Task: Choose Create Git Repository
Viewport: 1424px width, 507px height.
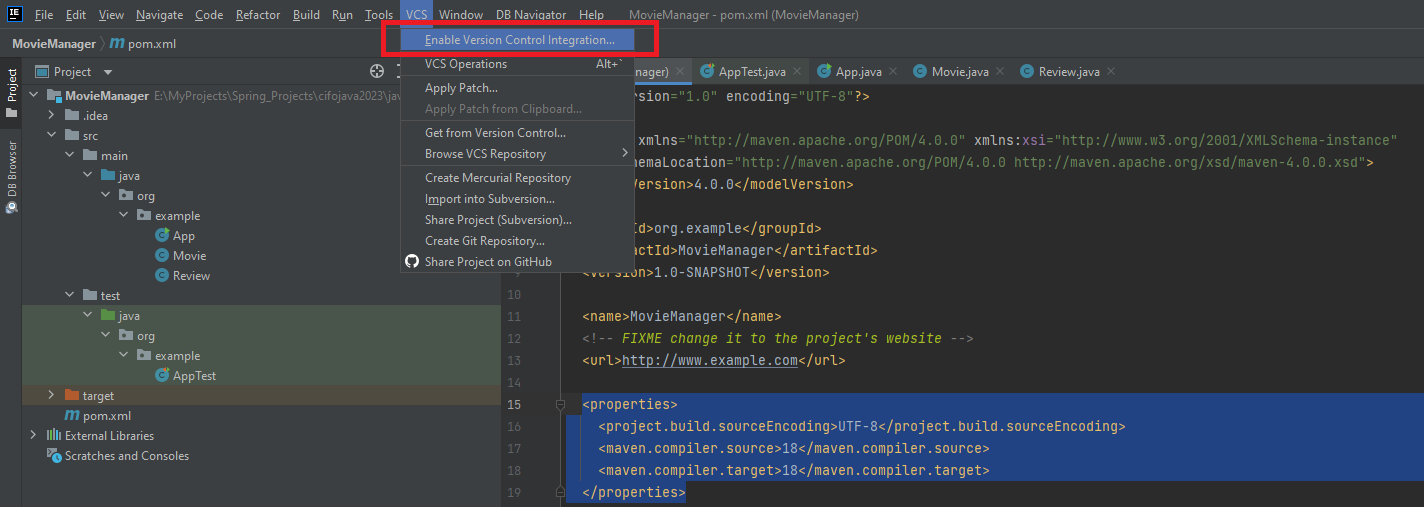Action: (x=518, y=241)
